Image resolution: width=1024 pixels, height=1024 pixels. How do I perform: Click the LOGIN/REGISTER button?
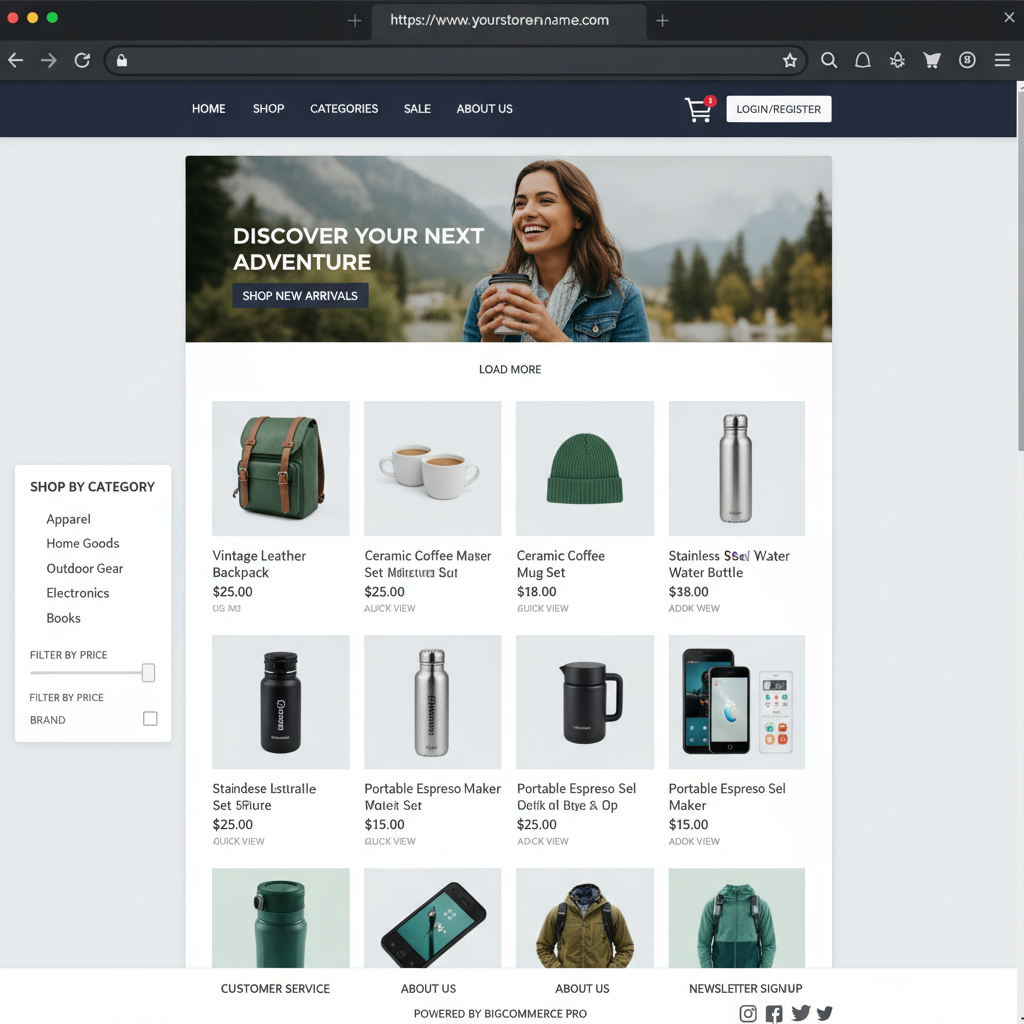[778, 109]
